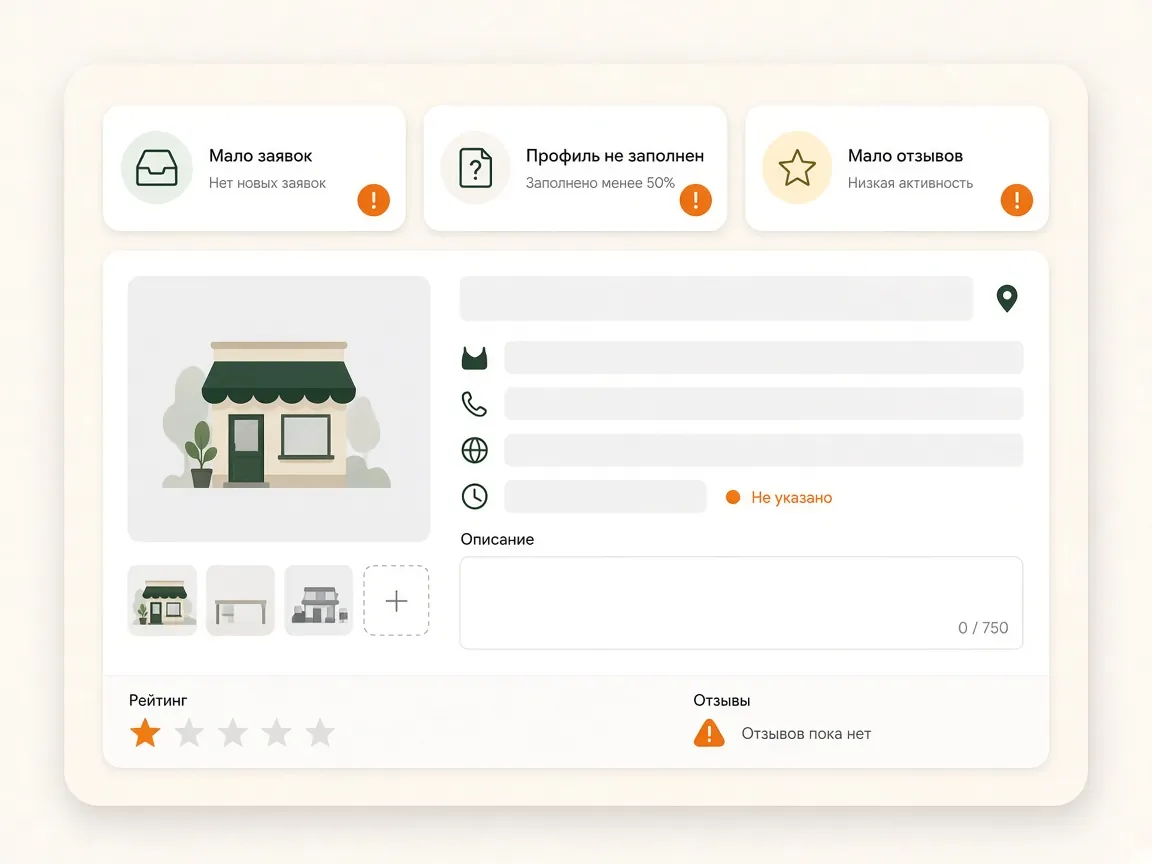
Task: Open the Мало отзывов card
Action: [897, 168]
